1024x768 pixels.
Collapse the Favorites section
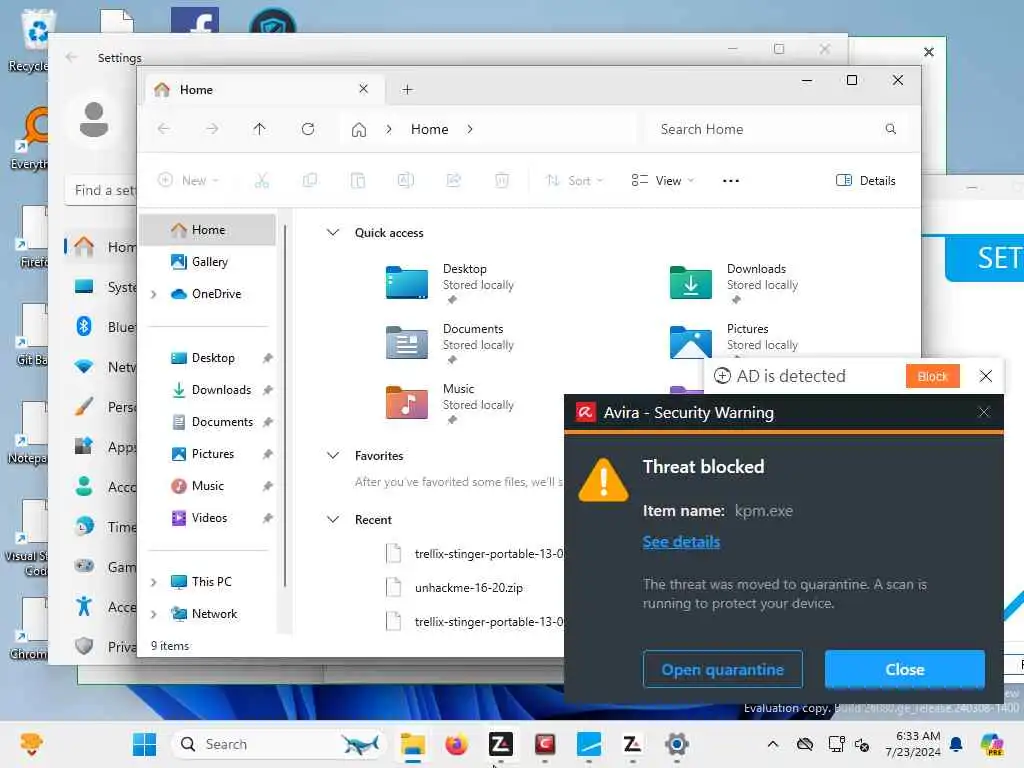click(333, 455)
